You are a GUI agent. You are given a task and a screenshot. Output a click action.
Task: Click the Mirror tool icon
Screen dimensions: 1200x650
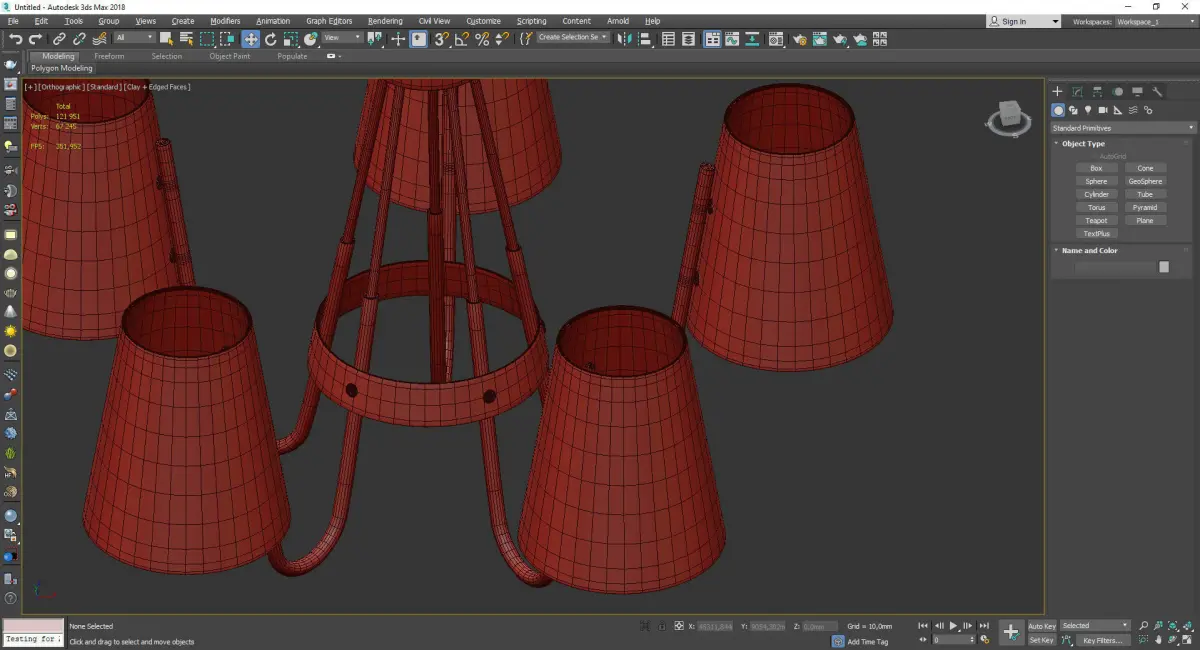pyautogui.click(x=625, y=39)
